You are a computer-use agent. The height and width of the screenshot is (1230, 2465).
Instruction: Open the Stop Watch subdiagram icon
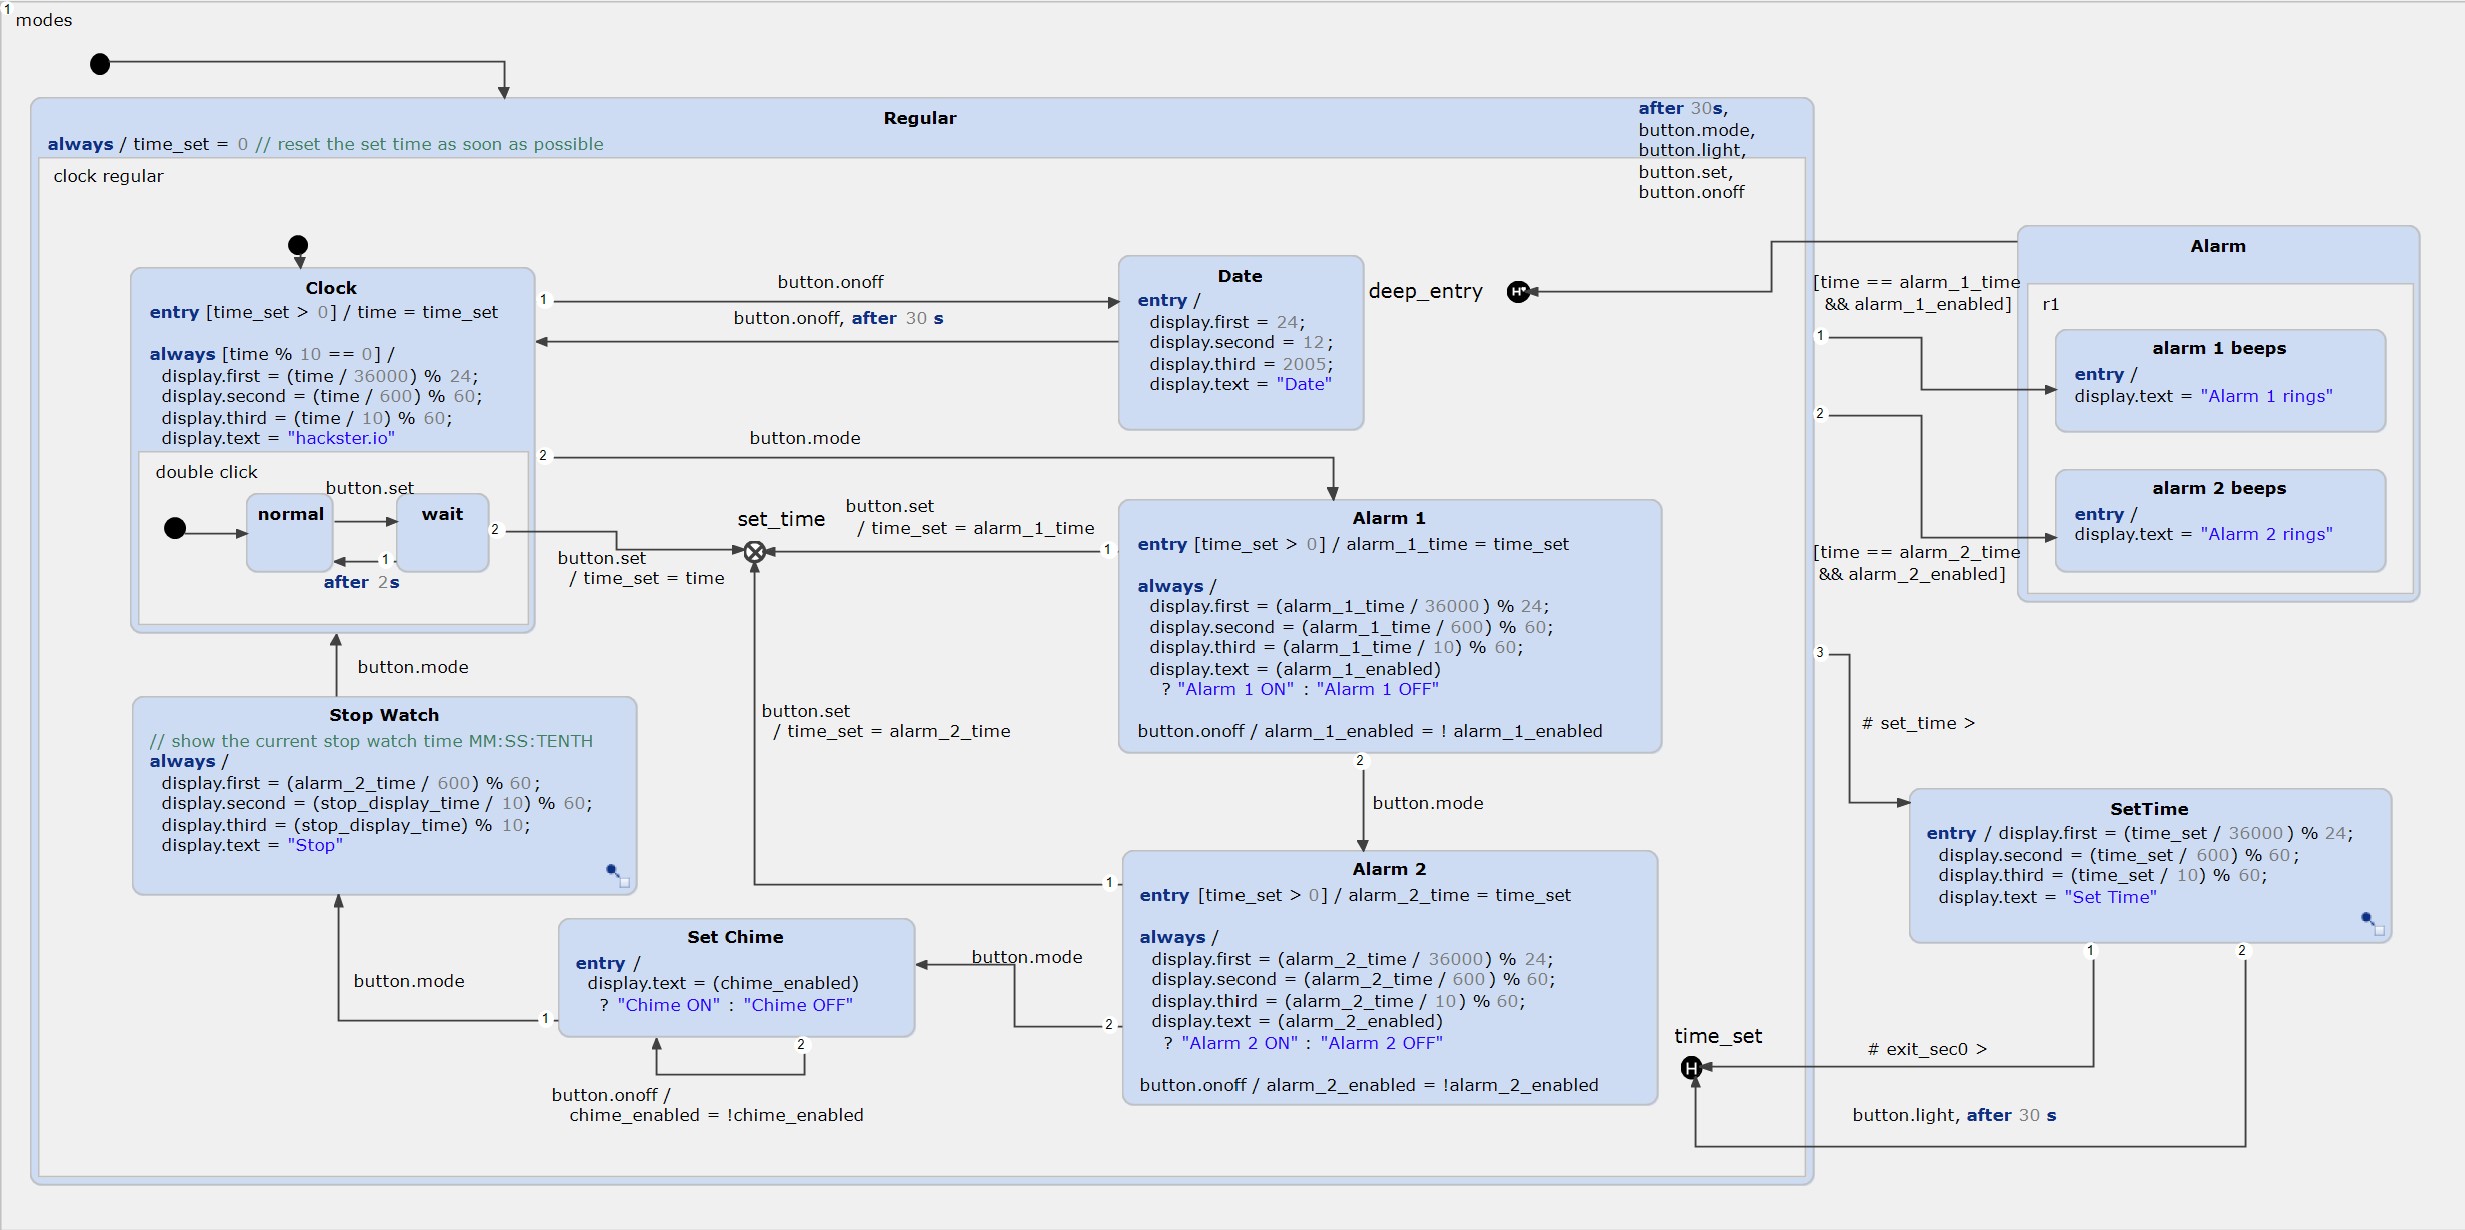click(x=618, y=875)
